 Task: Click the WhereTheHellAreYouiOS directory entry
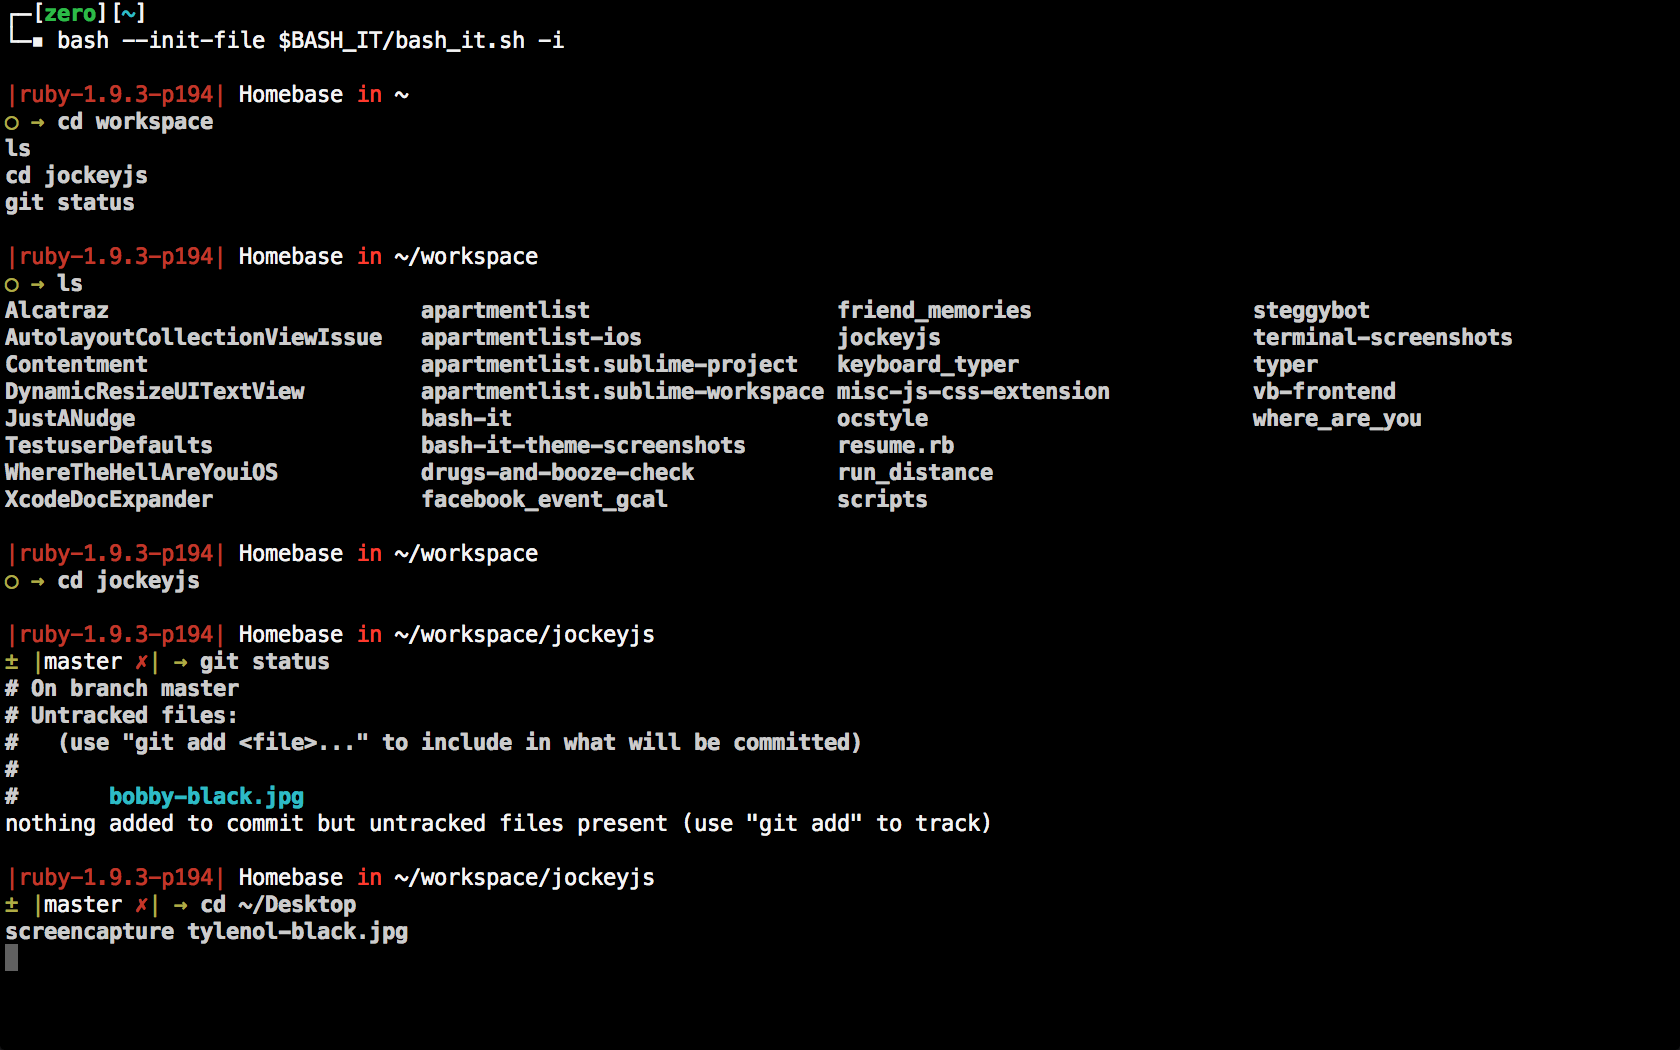tap(141, 473)
